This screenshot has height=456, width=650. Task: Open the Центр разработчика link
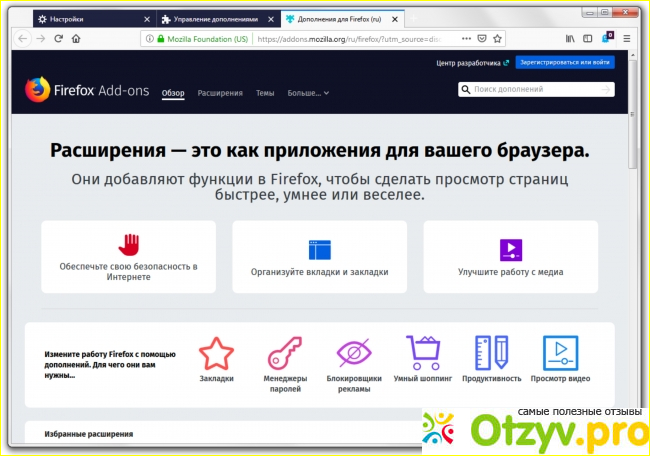(x=472, y=62)
